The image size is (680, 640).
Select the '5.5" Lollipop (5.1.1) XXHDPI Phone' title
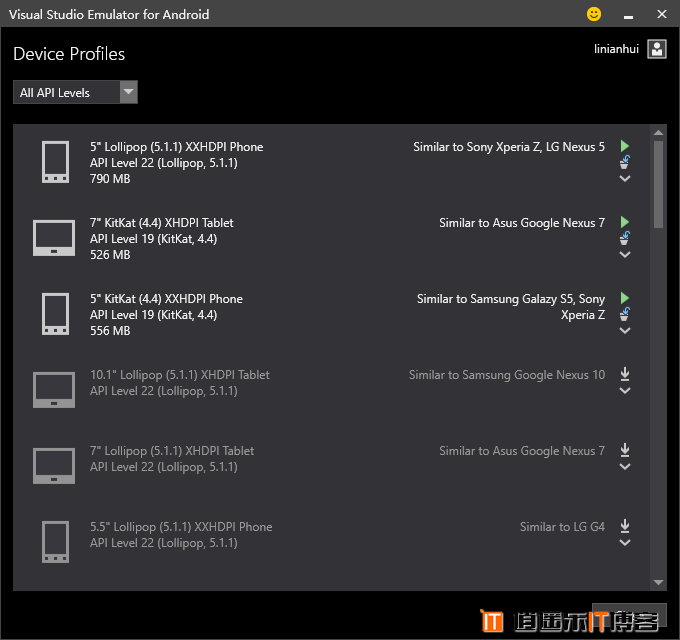coord(181,527)
